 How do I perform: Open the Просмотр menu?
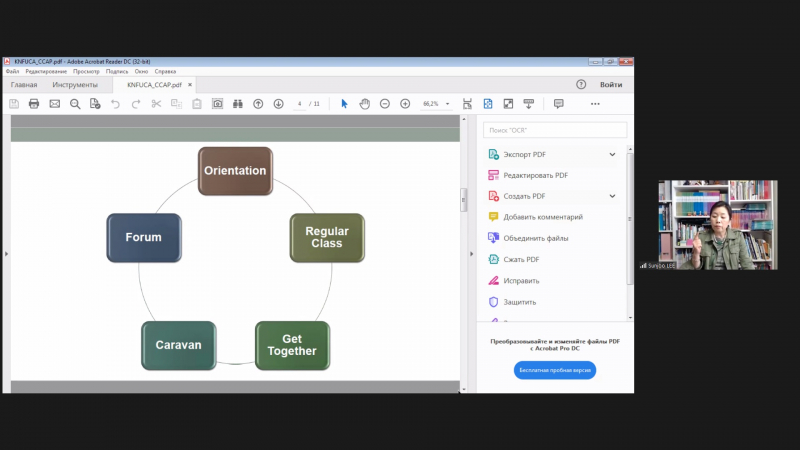(86, 72)
